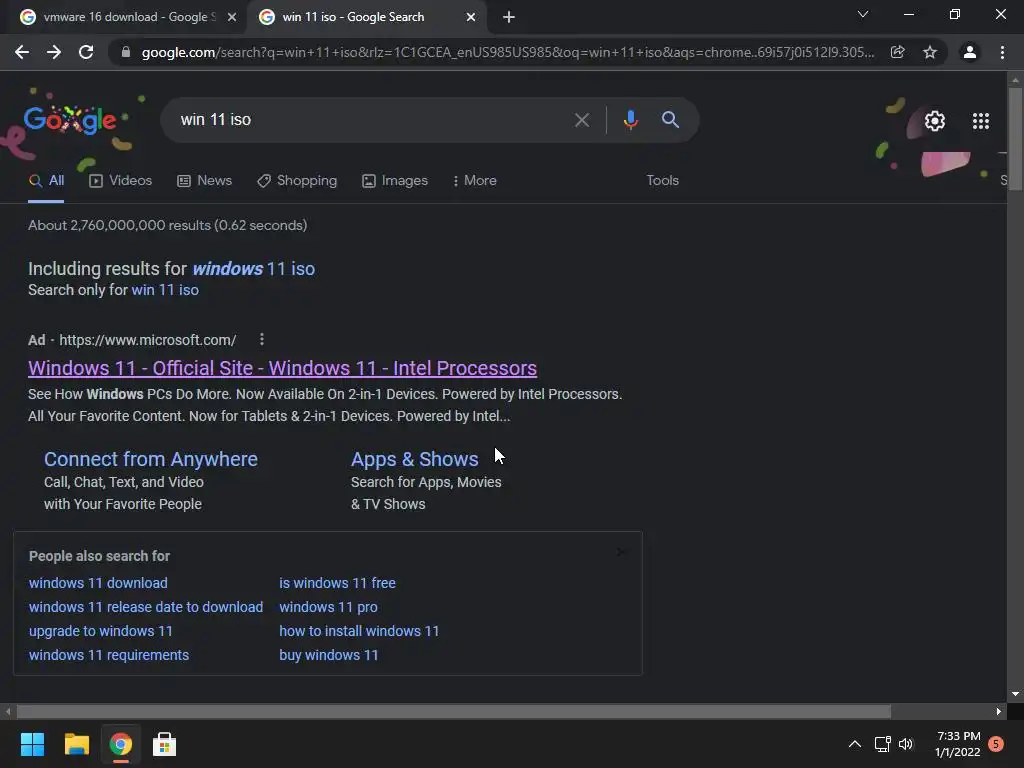Open a new browser tab
This screenshot has width=1024, height=768.
click(509, 17)
